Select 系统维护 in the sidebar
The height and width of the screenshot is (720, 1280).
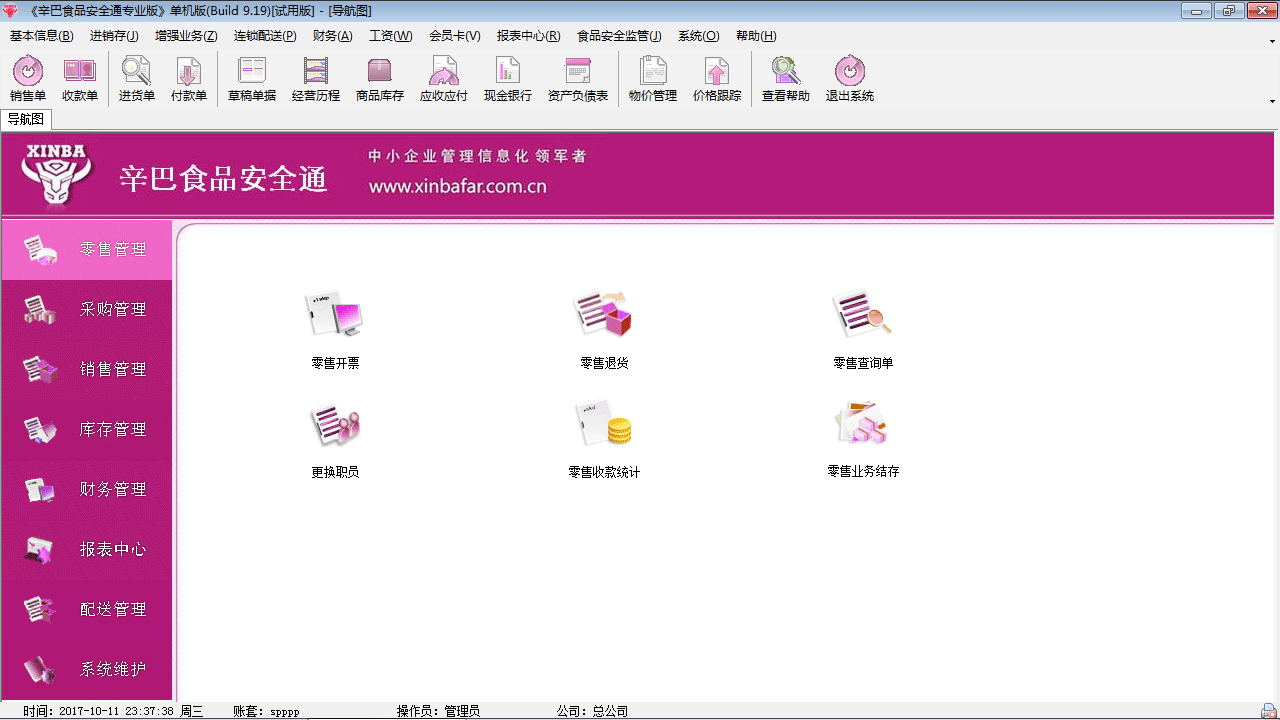pyautogui.click(x=87, y=670)
